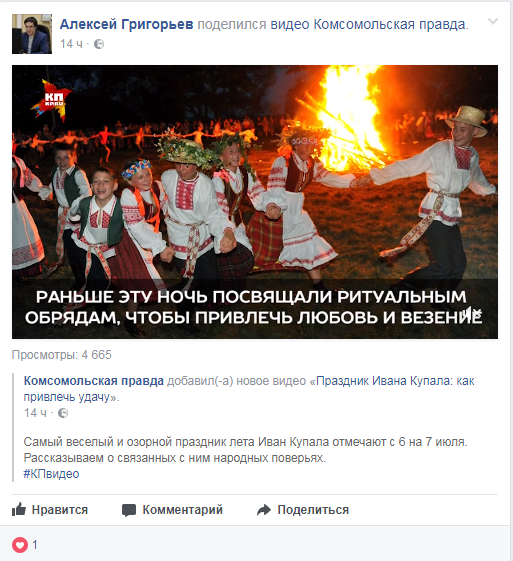The image size is (513, 561).
Task: Play the Ивана Купала video
Action: (x=255, y=202)
